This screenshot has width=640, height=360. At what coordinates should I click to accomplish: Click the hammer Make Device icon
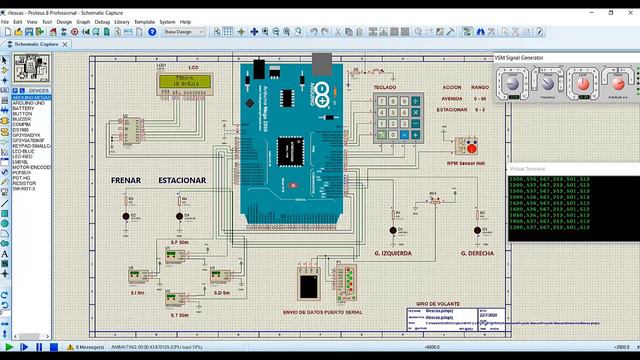(451, 32)
